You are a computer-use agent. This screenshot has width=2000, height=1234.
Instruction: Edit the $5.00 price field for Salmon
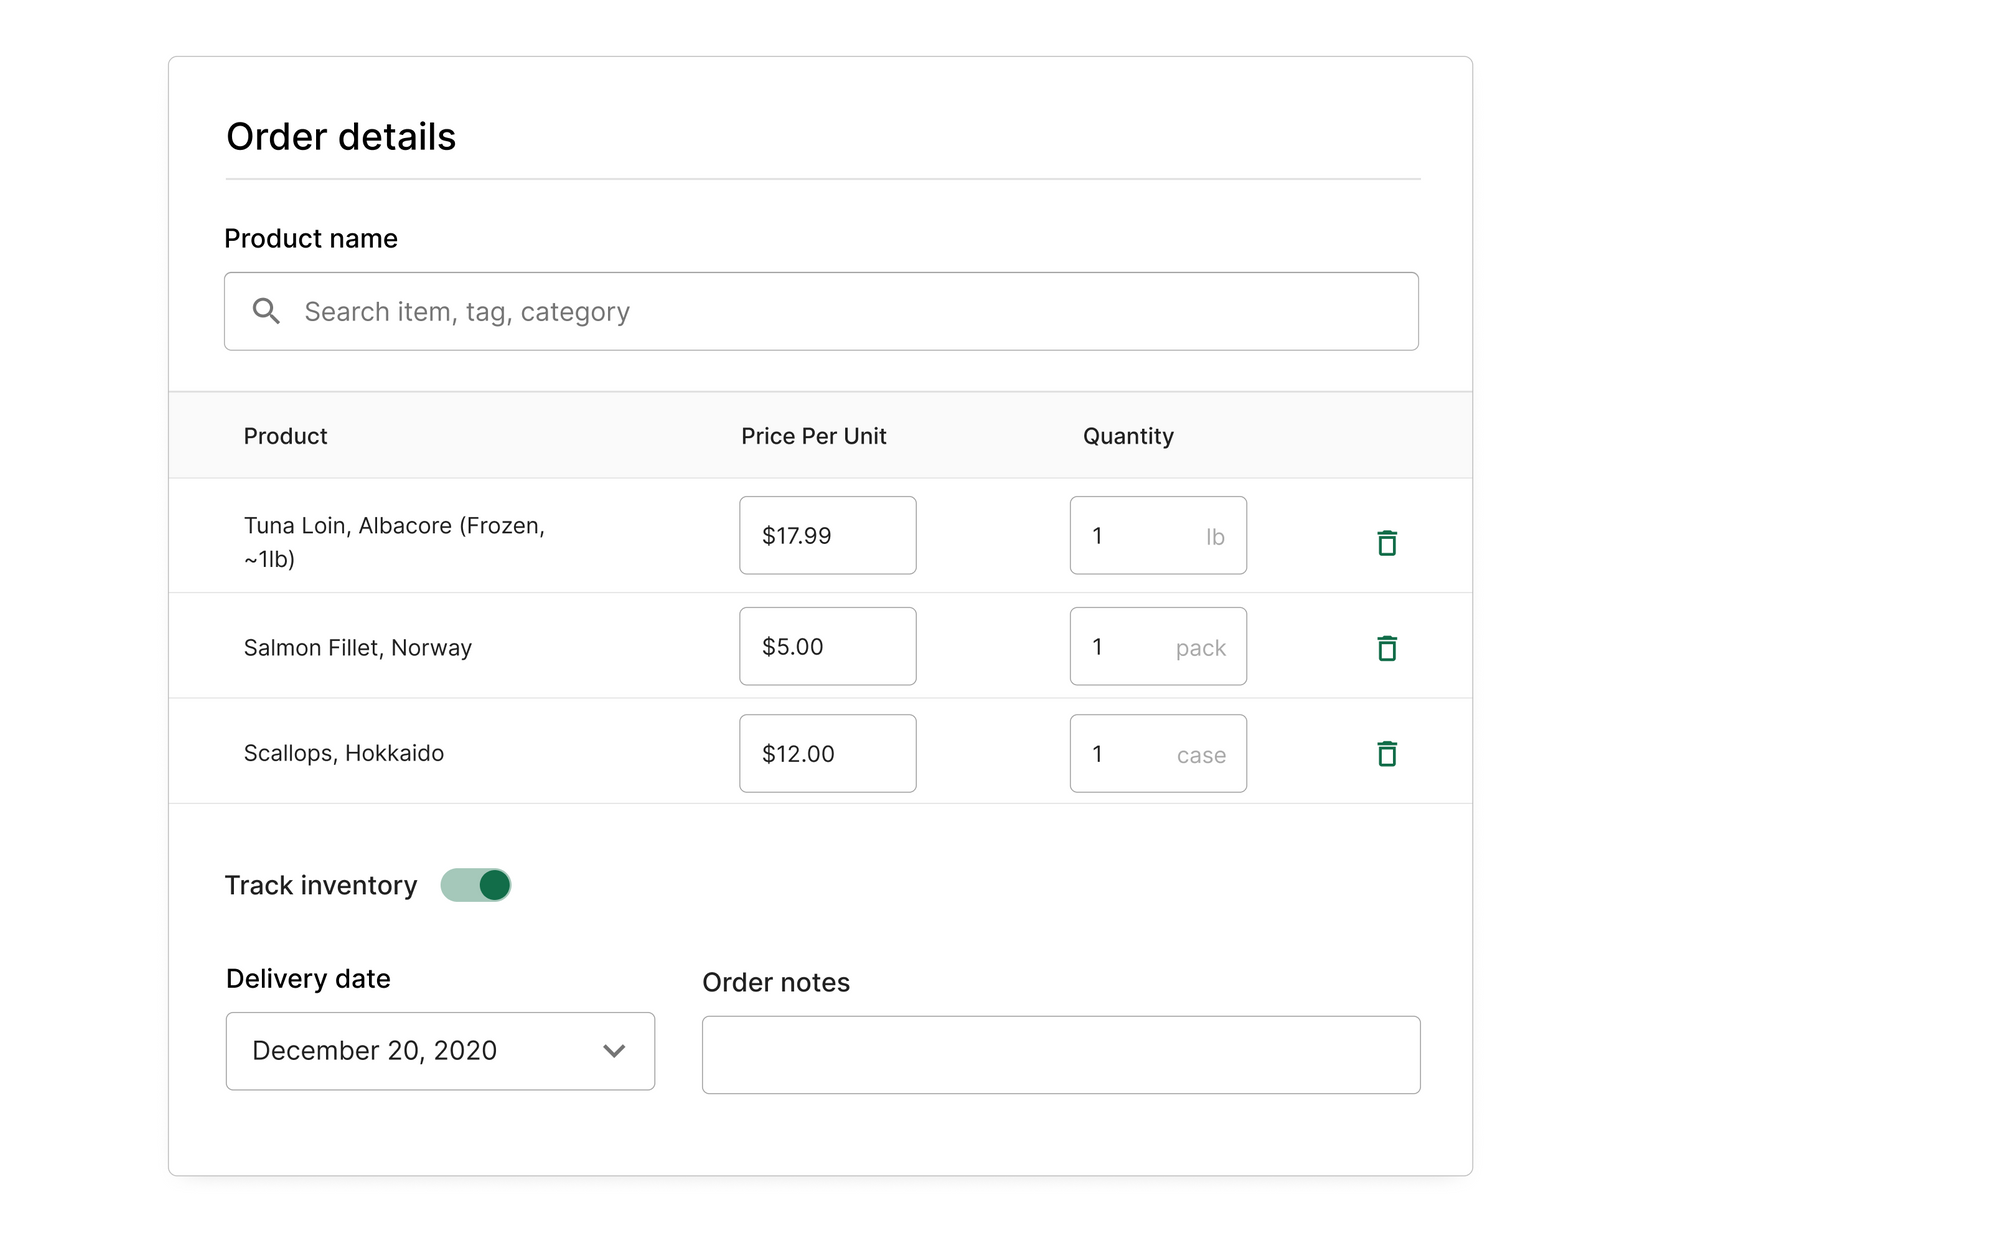828,646
